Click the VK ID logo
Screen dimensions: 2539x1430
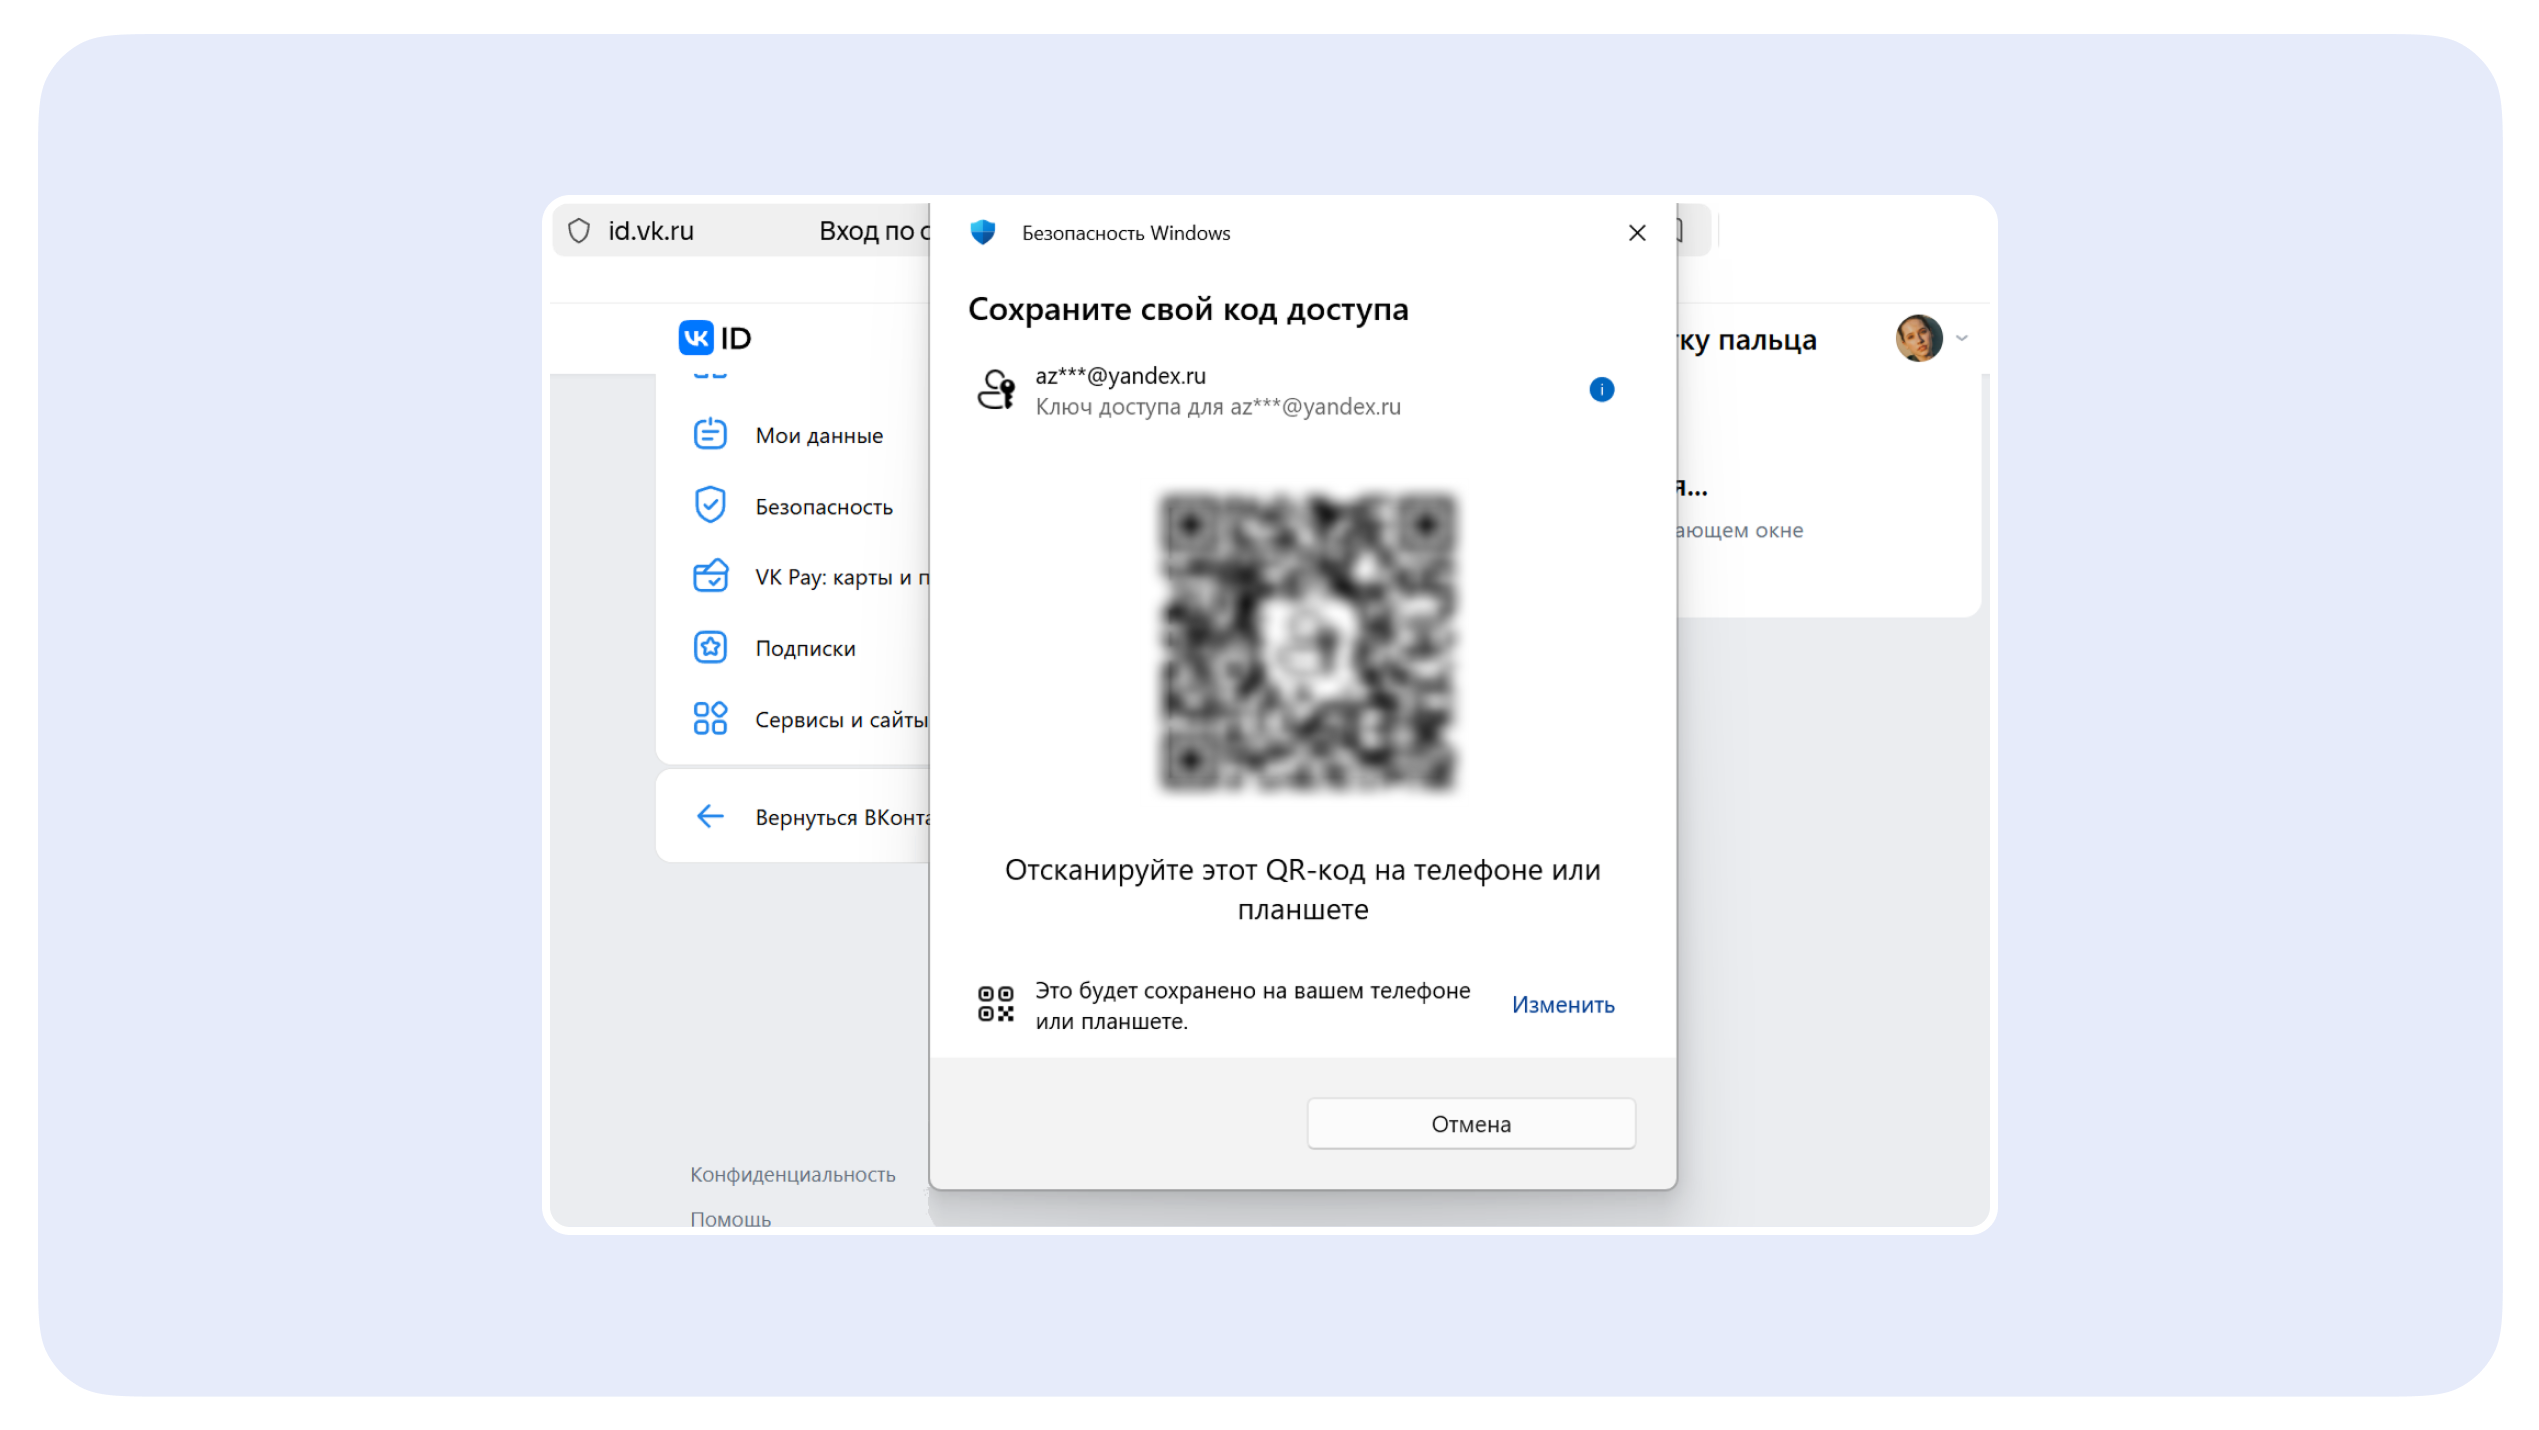[714, 338]
